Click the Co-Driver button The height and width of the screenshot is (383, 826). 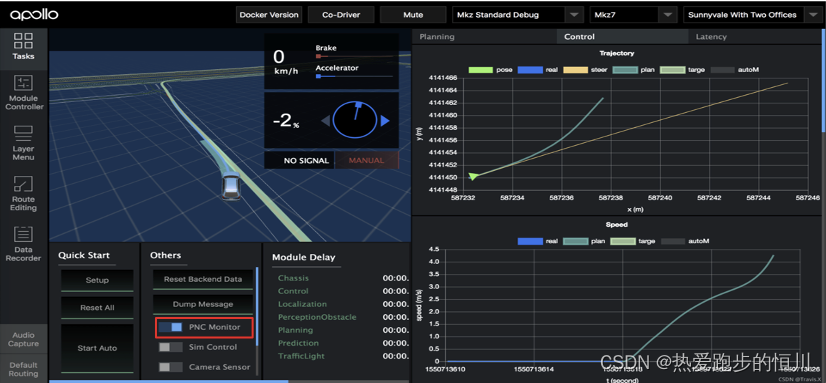(x=341, y=15)
